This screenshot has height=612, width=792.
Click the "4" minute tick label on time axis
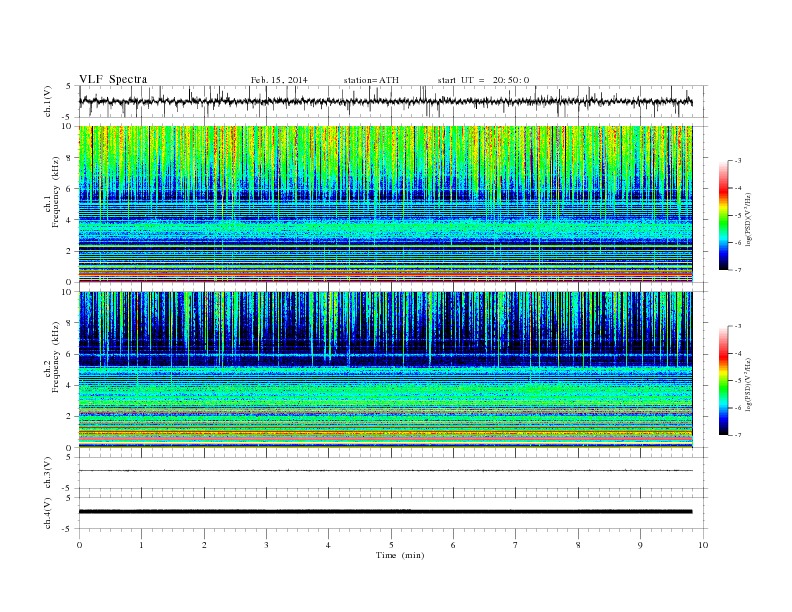(328, 545)
